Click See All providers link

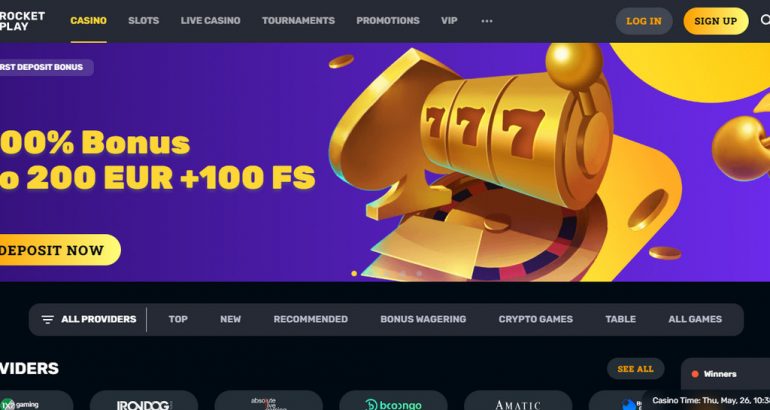click(635, 369)
